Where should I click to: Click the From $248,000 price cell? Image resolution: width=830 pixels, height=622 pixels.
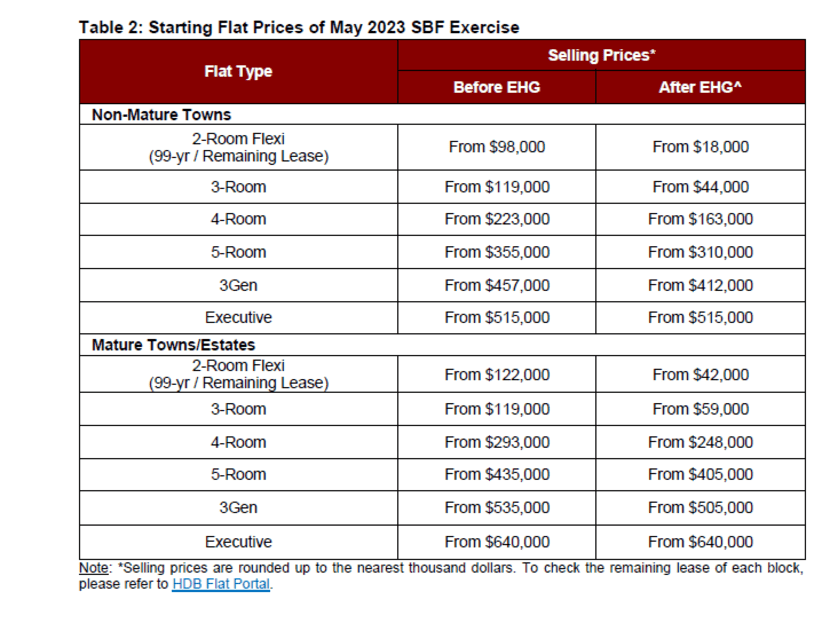pos(700,442)
